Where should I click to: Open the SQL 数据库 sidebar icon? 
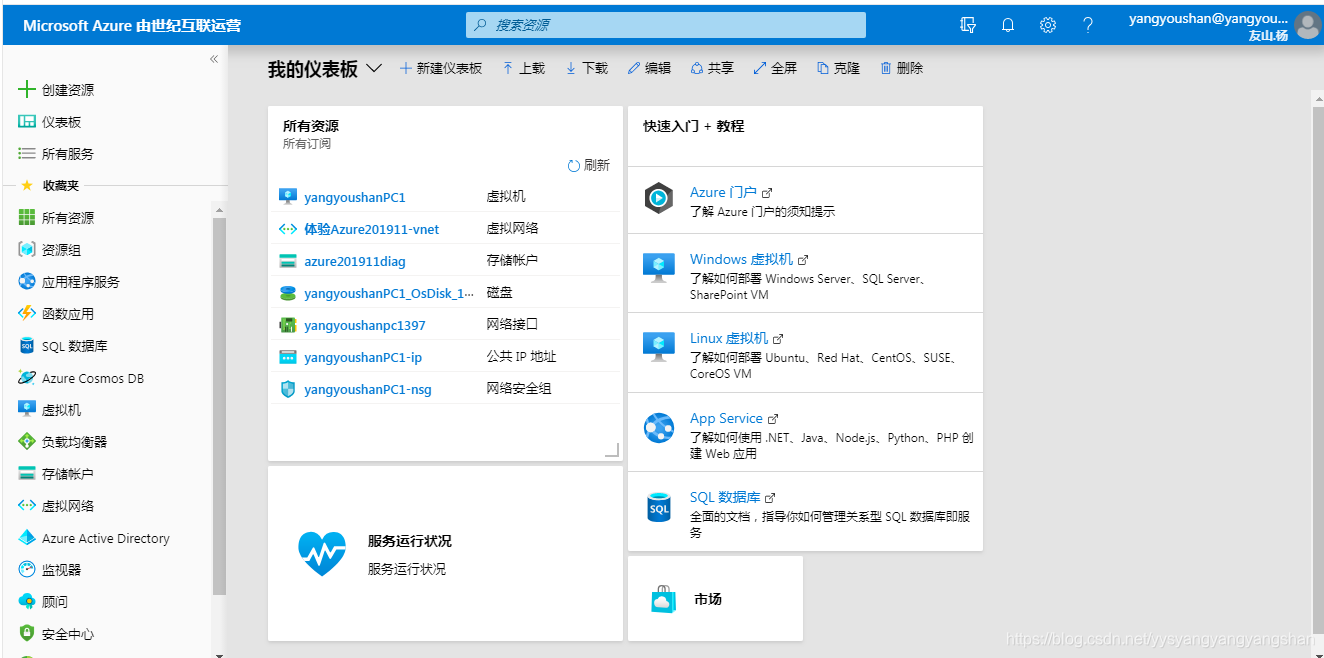(27, 346)
